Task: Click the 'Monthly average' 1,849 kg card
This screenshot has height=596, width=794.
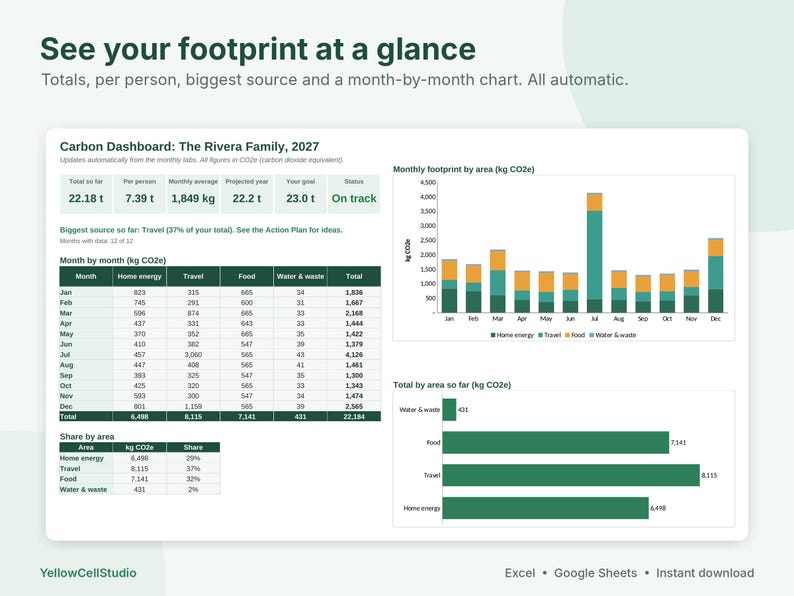Action: [x=193, y=194]
